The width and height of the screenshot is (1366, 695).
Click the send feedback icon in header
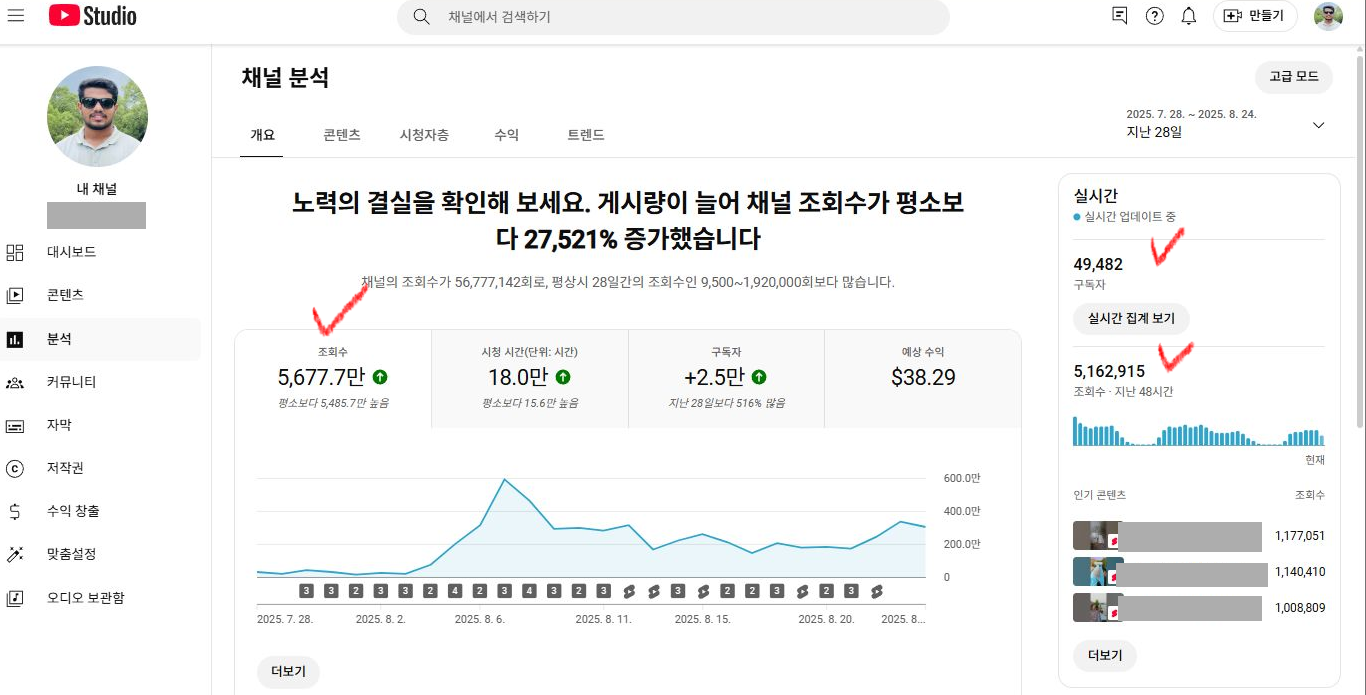pos(1120,16)
